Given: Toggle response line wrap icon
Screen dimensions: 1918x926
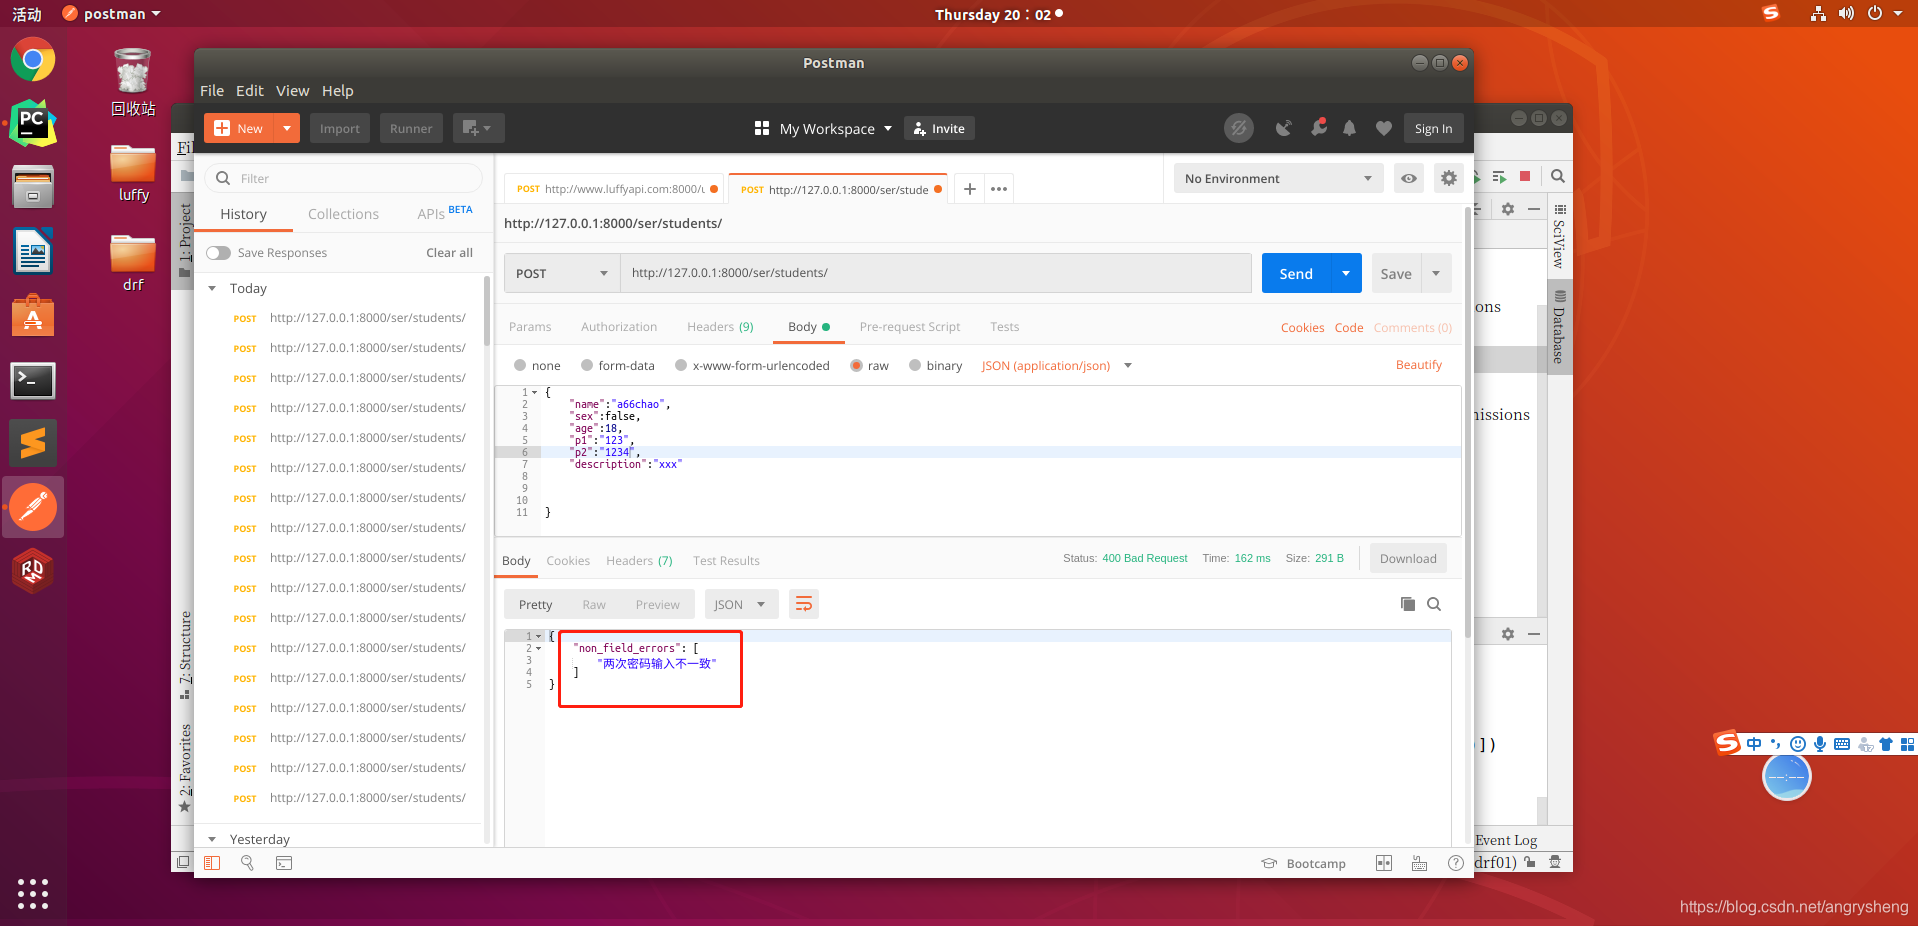Looking at the screenshot, I should (804, 605).
